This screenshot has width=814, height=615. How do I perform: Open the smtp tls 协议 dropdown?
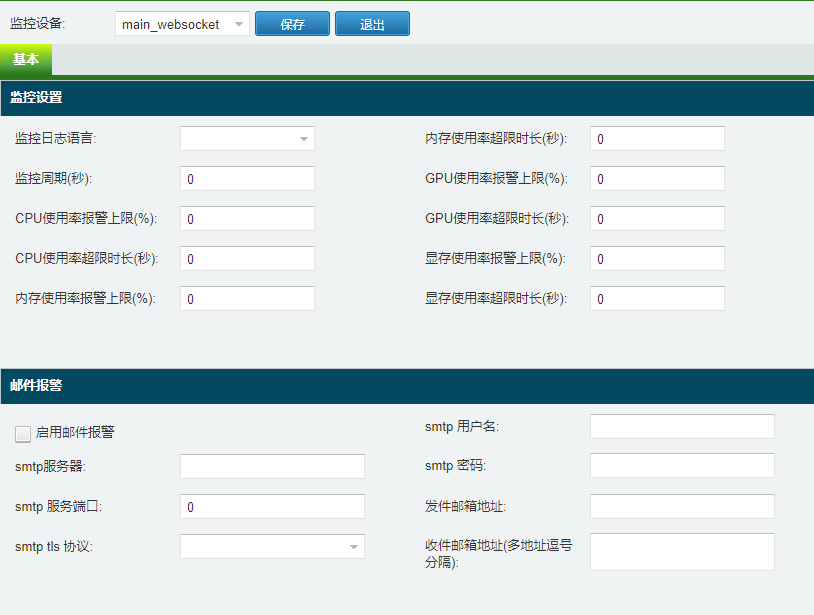click(x=273, y=546)
